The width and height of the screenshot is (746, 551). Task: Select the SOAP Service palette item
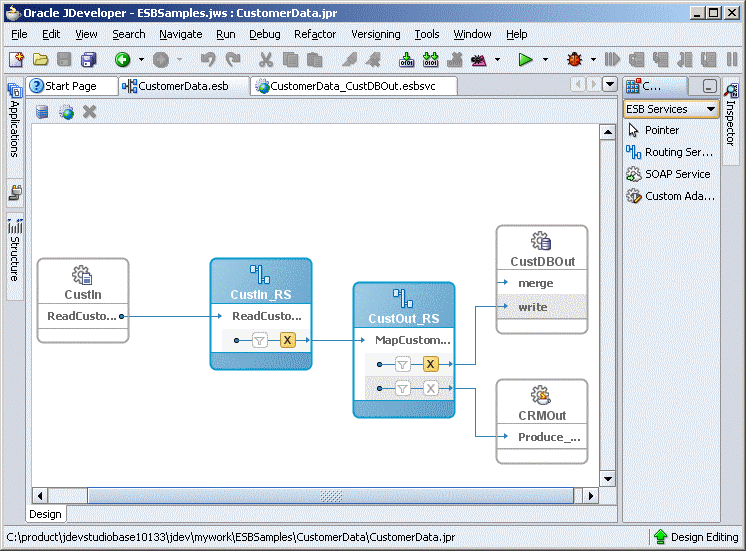point(671,174)
